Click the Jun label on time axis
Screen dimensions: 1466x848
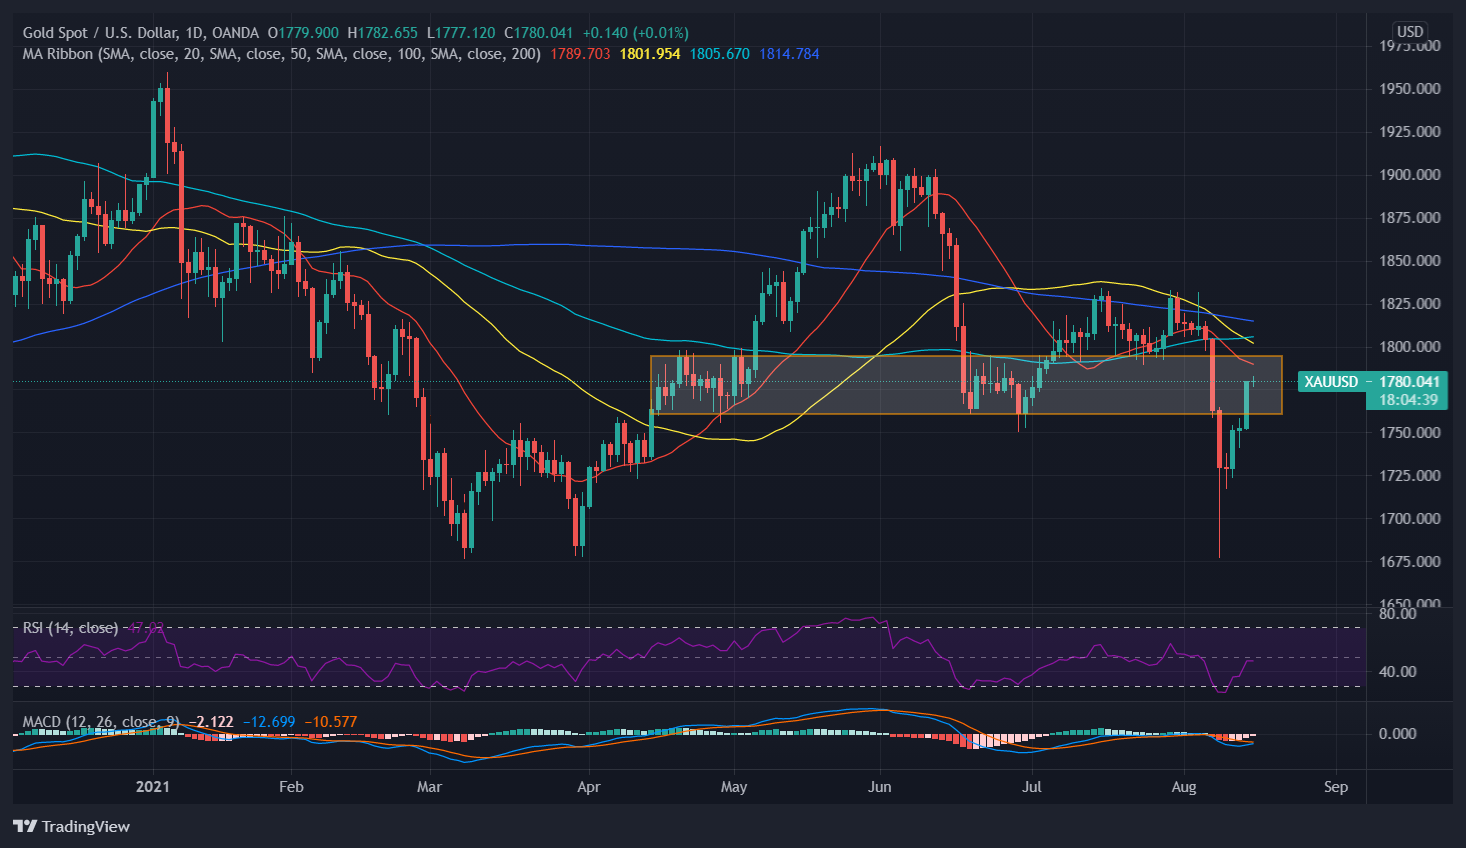[x=880, y=787]
